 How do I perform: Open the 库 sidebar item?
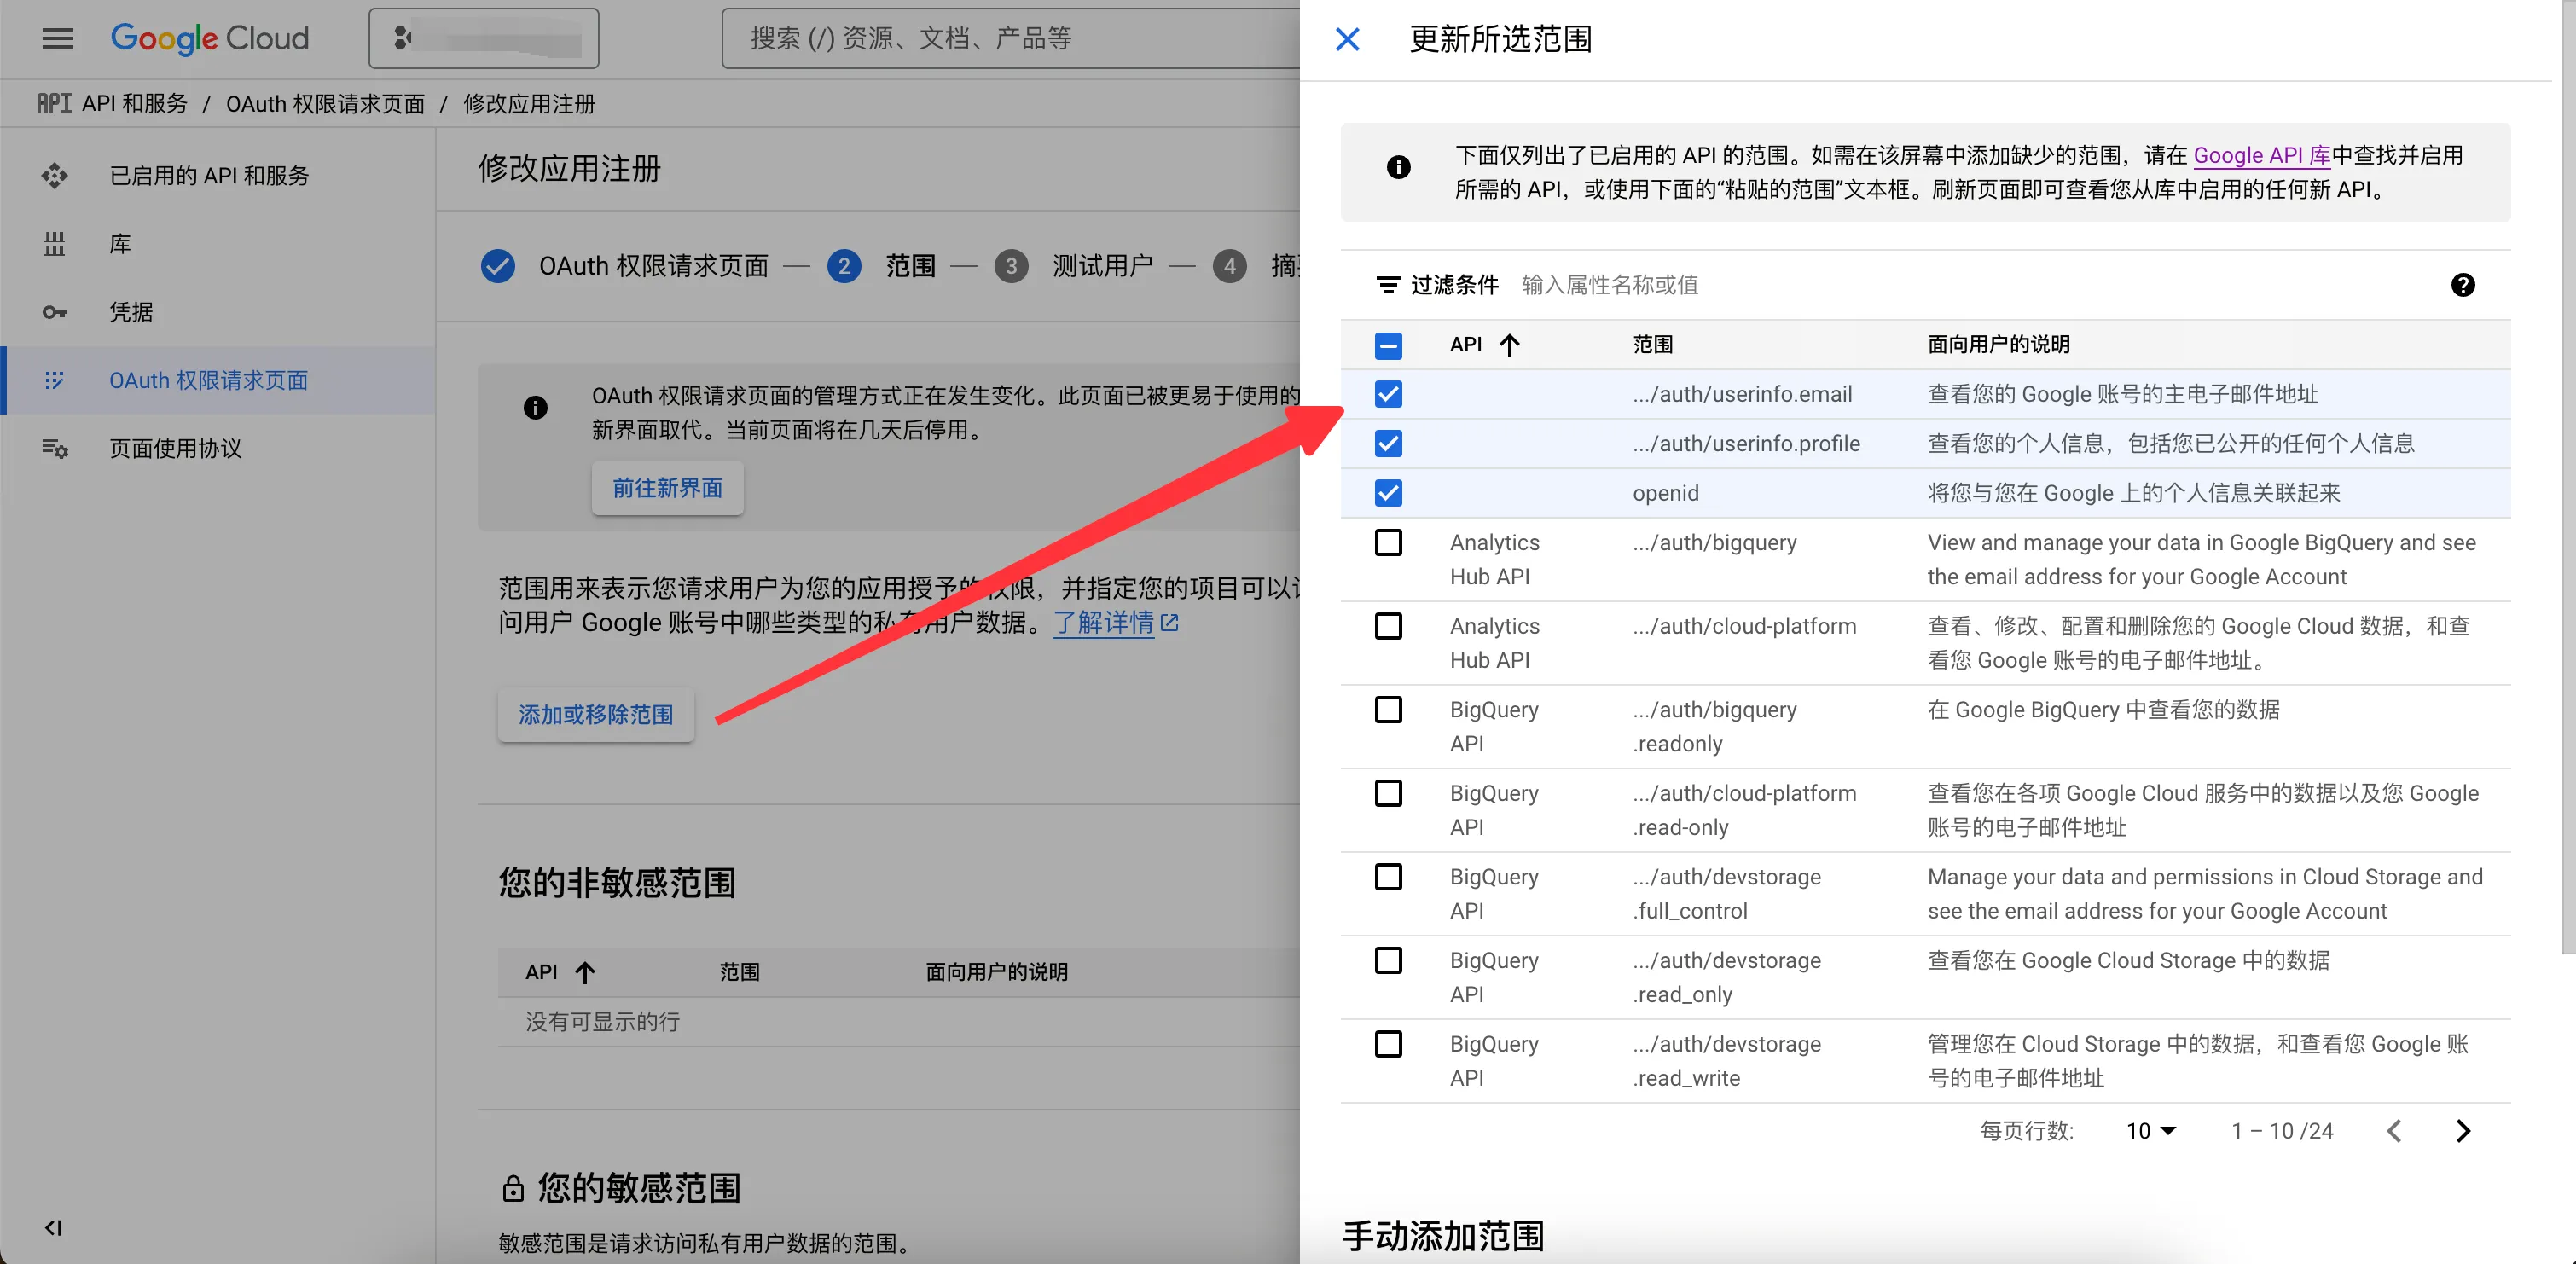tap(120, 244)
